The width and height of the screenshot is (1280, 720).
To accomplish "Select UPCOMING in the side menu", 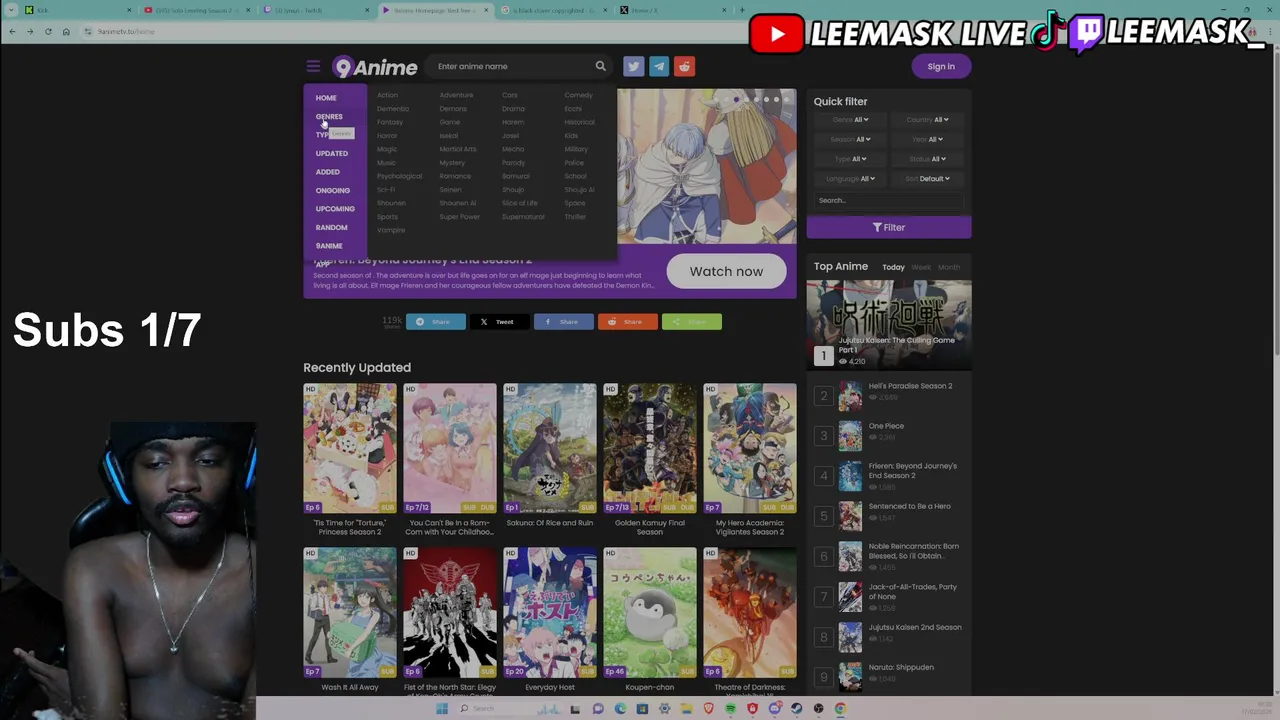I will 335,209.
